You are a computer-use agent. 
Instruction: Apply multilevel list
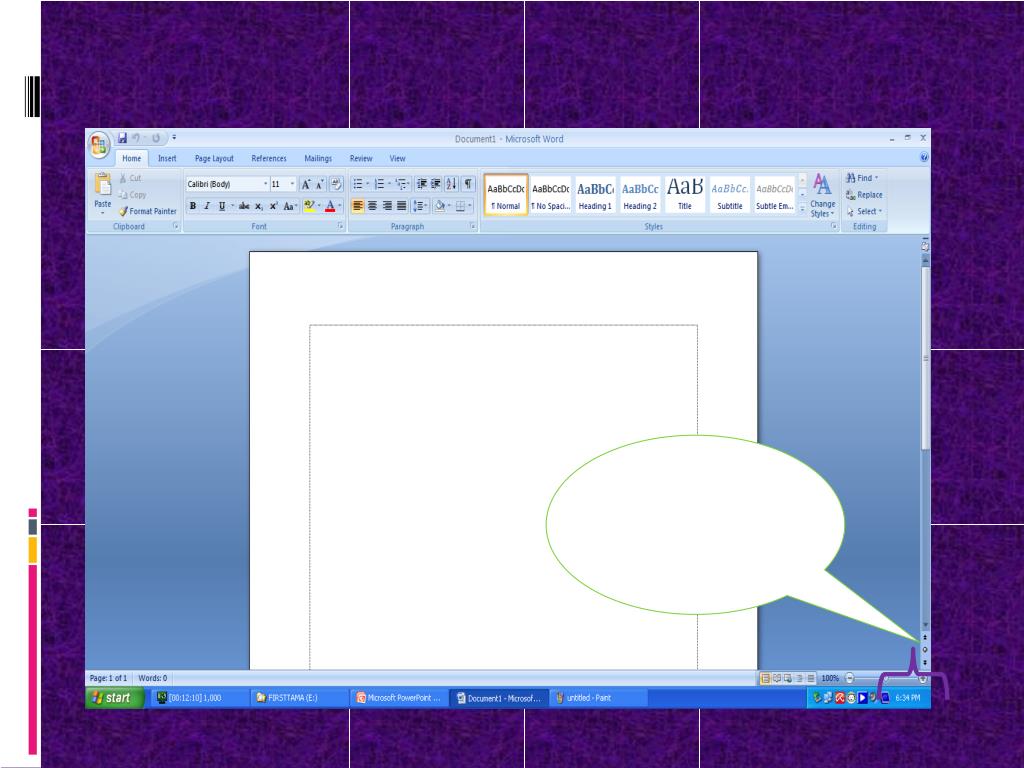(x=401, y=184)
